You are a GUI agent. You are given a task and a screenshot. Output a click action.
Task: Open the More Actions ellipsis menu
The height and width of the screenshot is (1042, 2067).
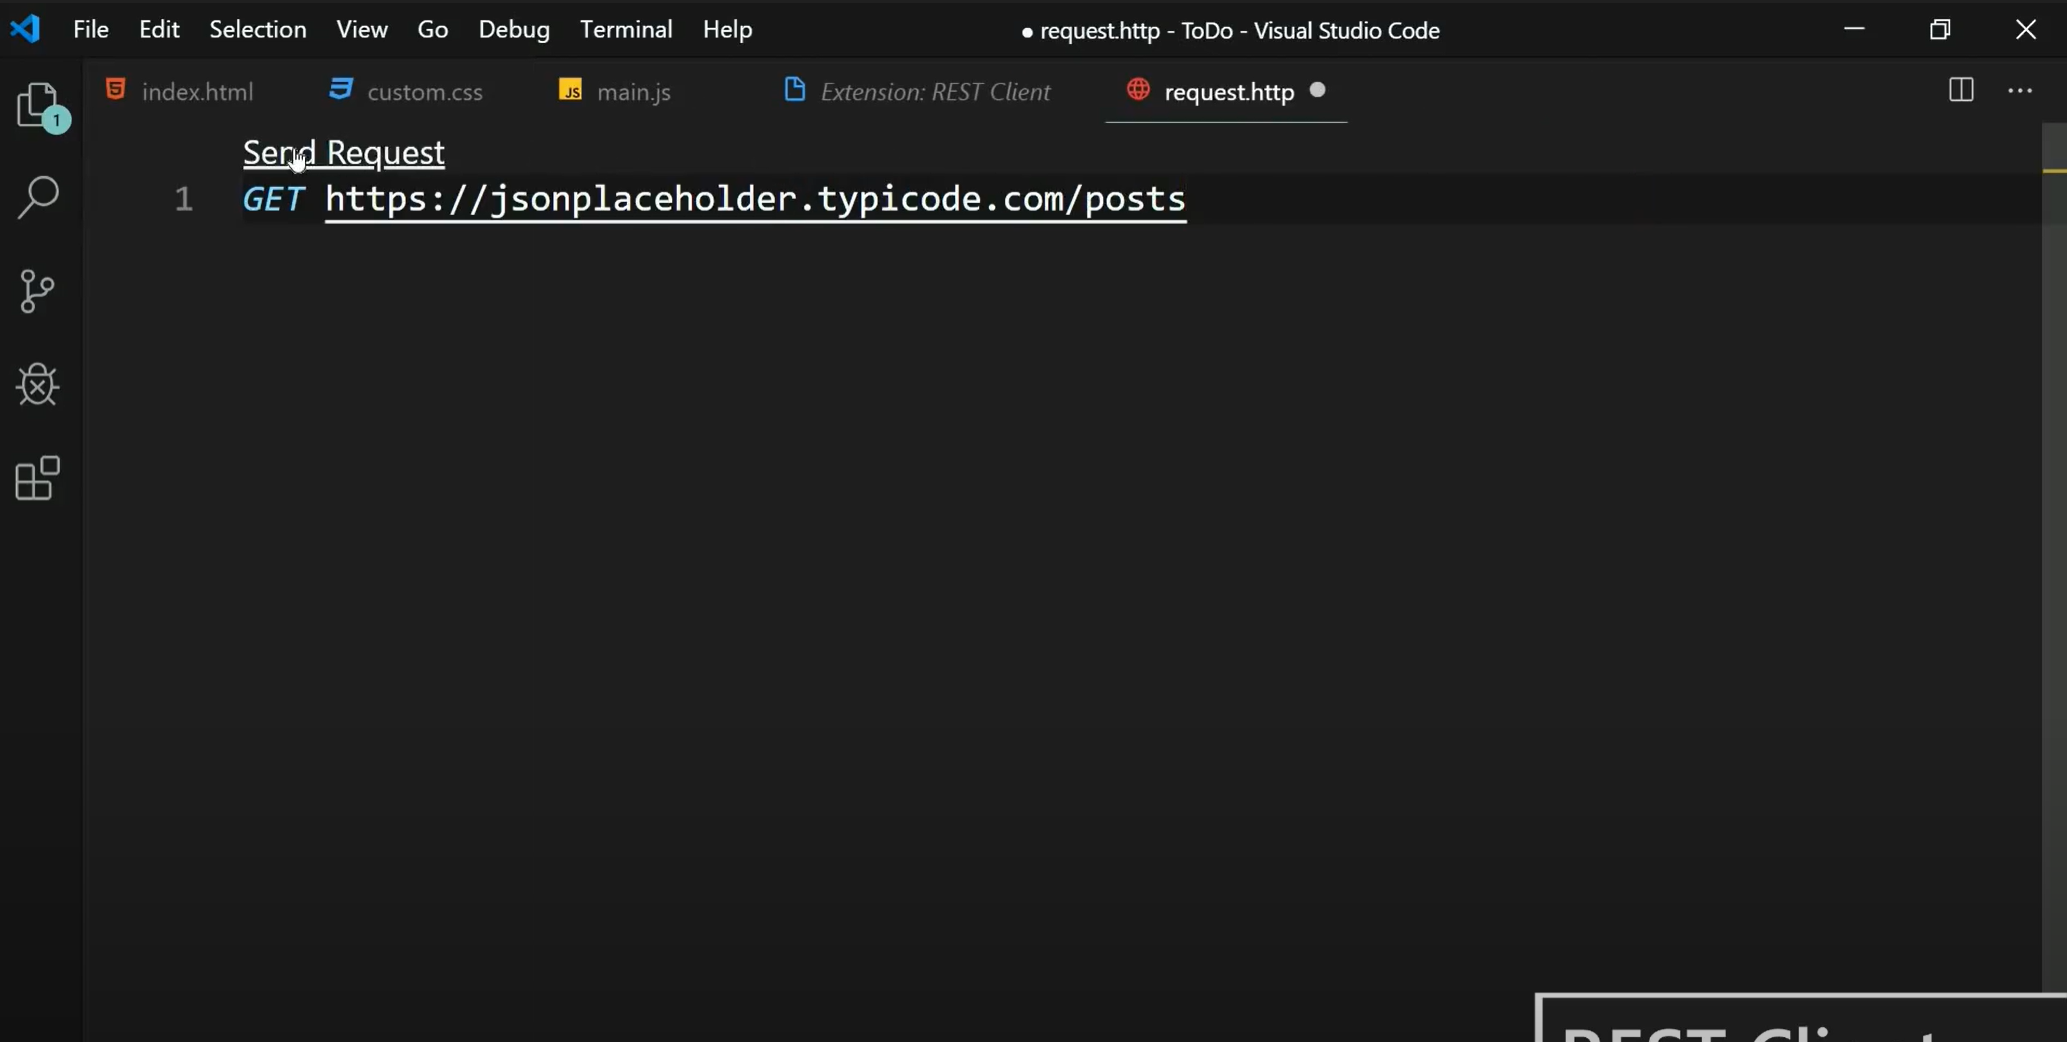click(2020, 91)
